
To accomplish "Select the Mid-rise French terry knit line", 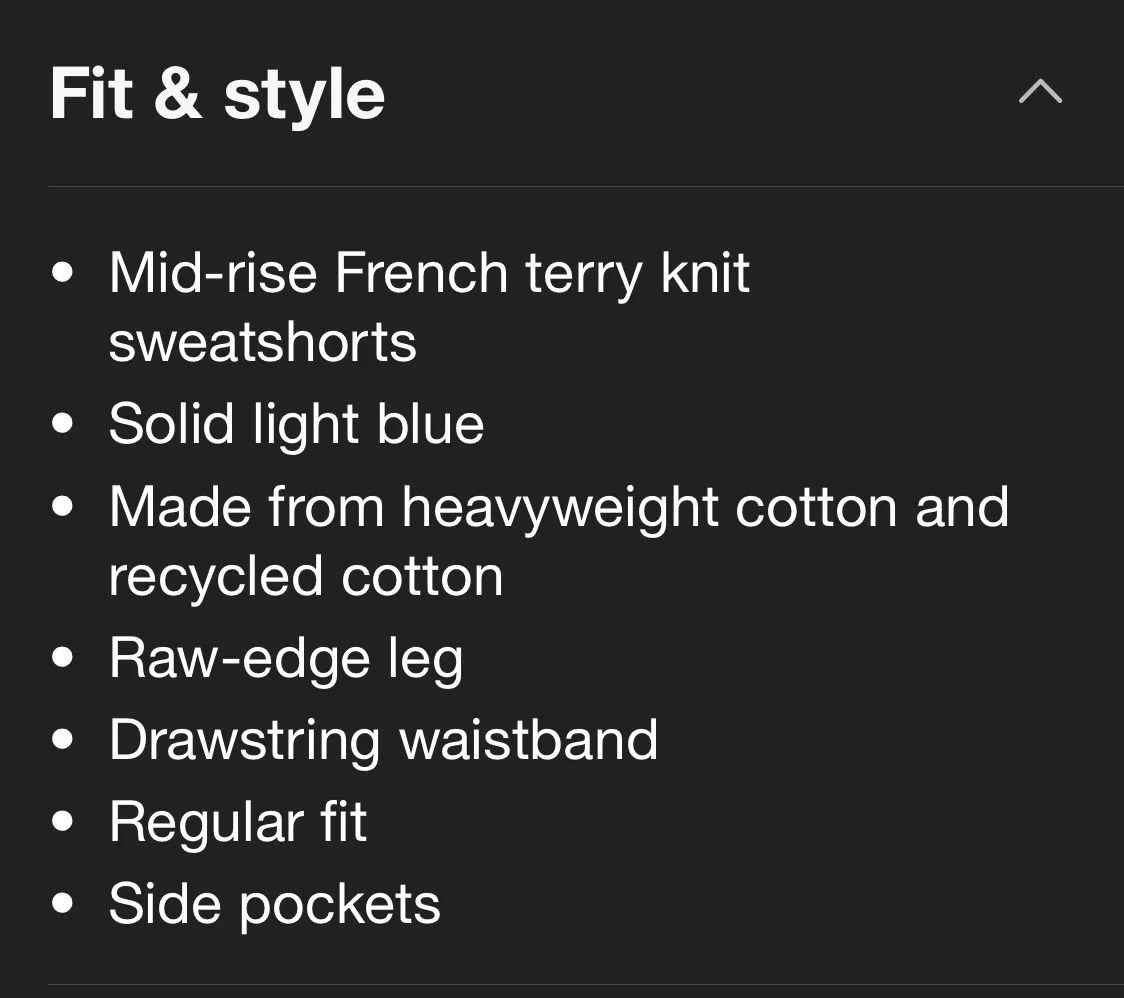I will (x=429, y=273).
